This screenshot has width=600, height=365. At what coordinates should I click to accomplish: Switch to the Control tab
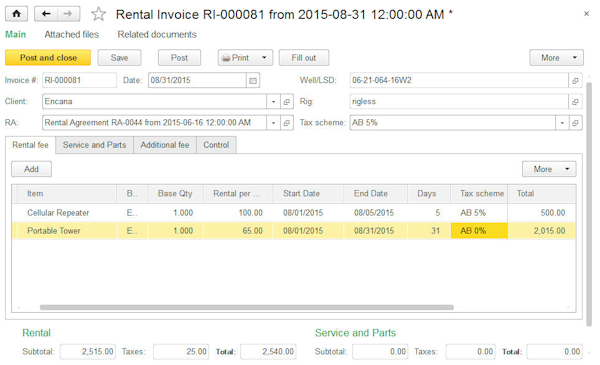point(216,145)
